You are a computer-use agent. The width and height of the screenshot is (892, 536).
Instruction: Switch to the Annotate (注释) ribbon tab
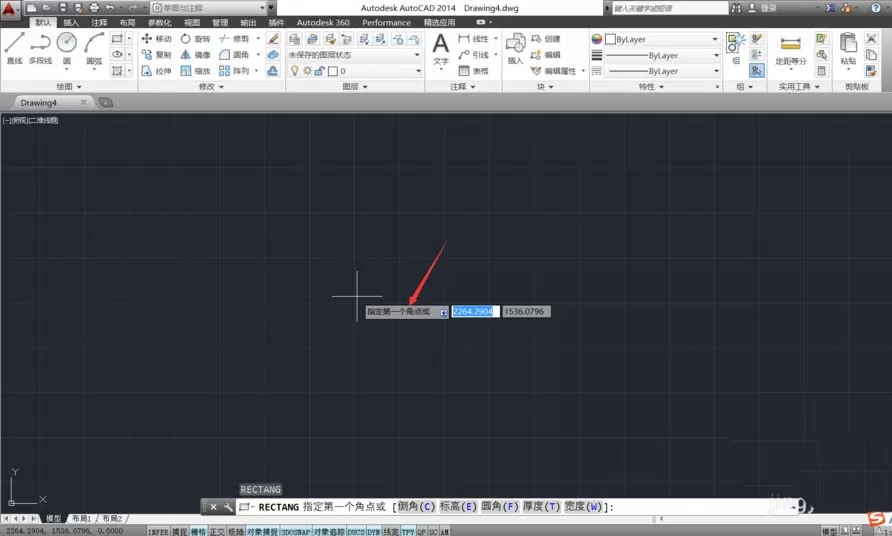click(x=99, y=22)
